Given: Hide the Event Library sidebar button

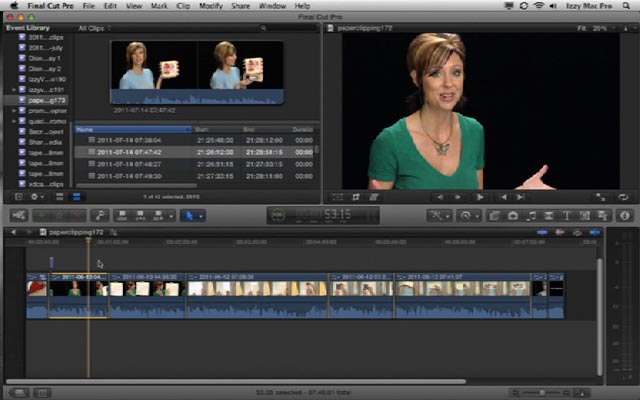Looking at the screenshot, I should coord(19,197).
